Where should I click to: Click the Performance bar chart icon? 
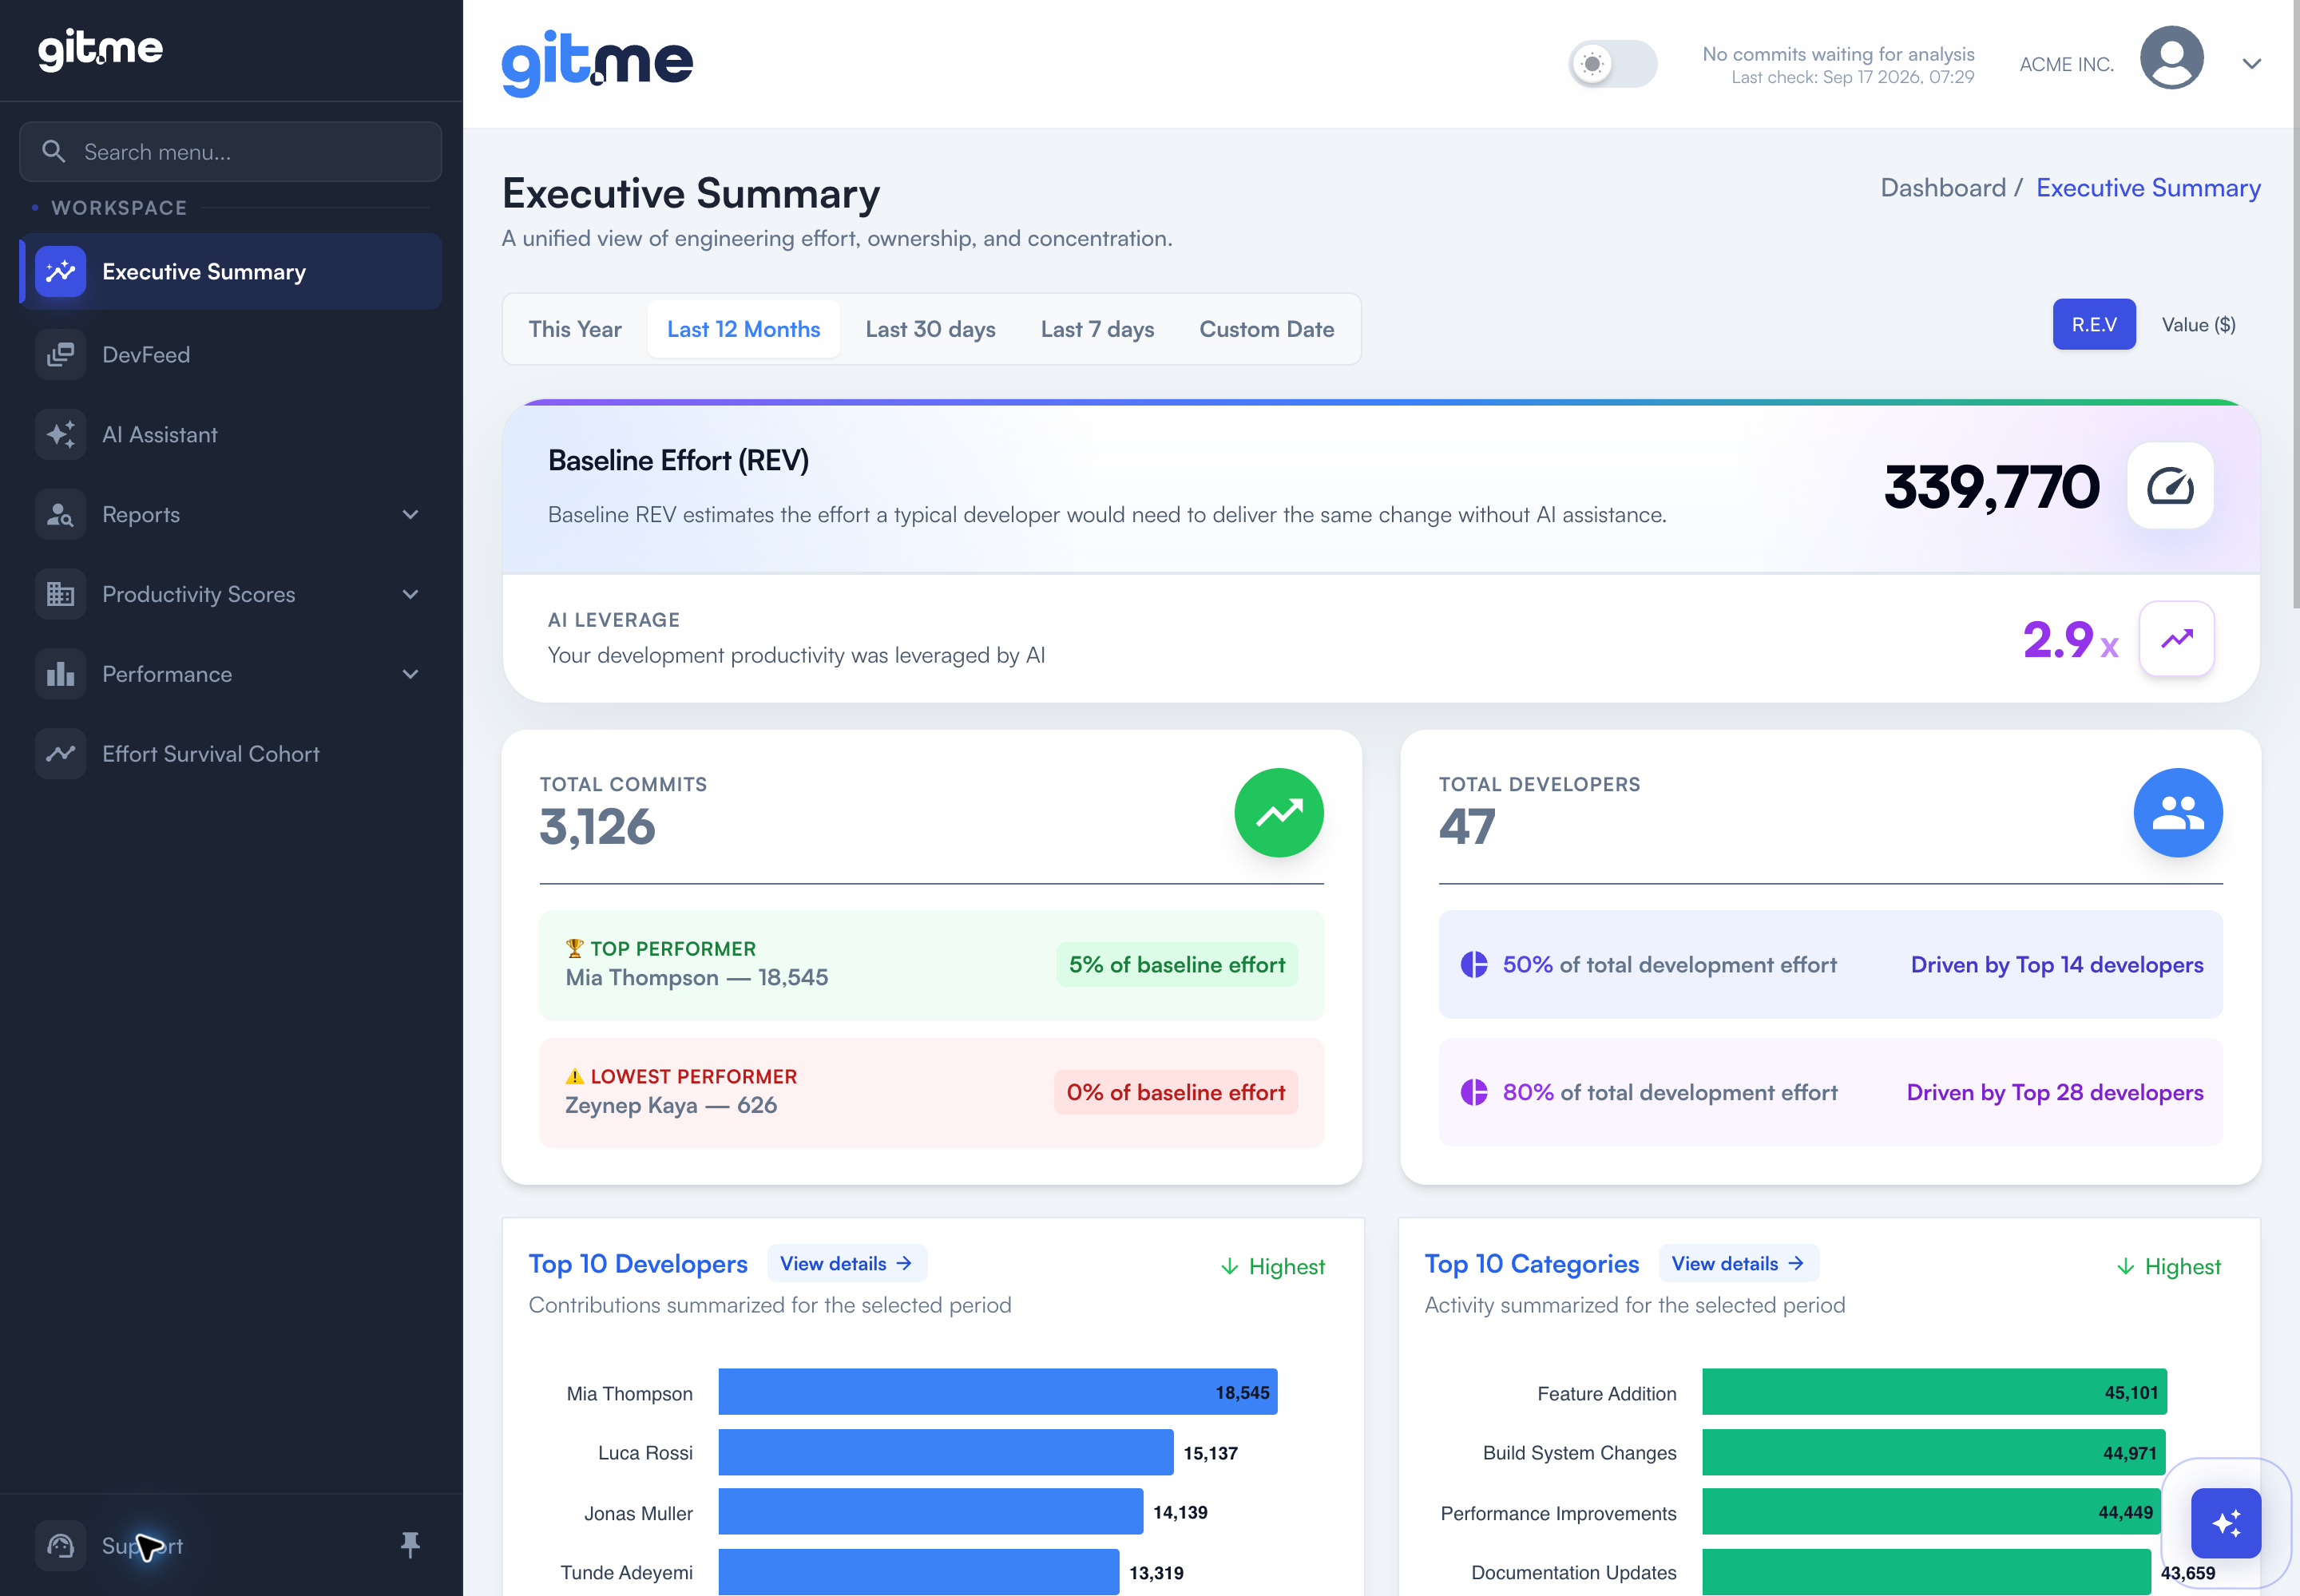click(60, 675)
